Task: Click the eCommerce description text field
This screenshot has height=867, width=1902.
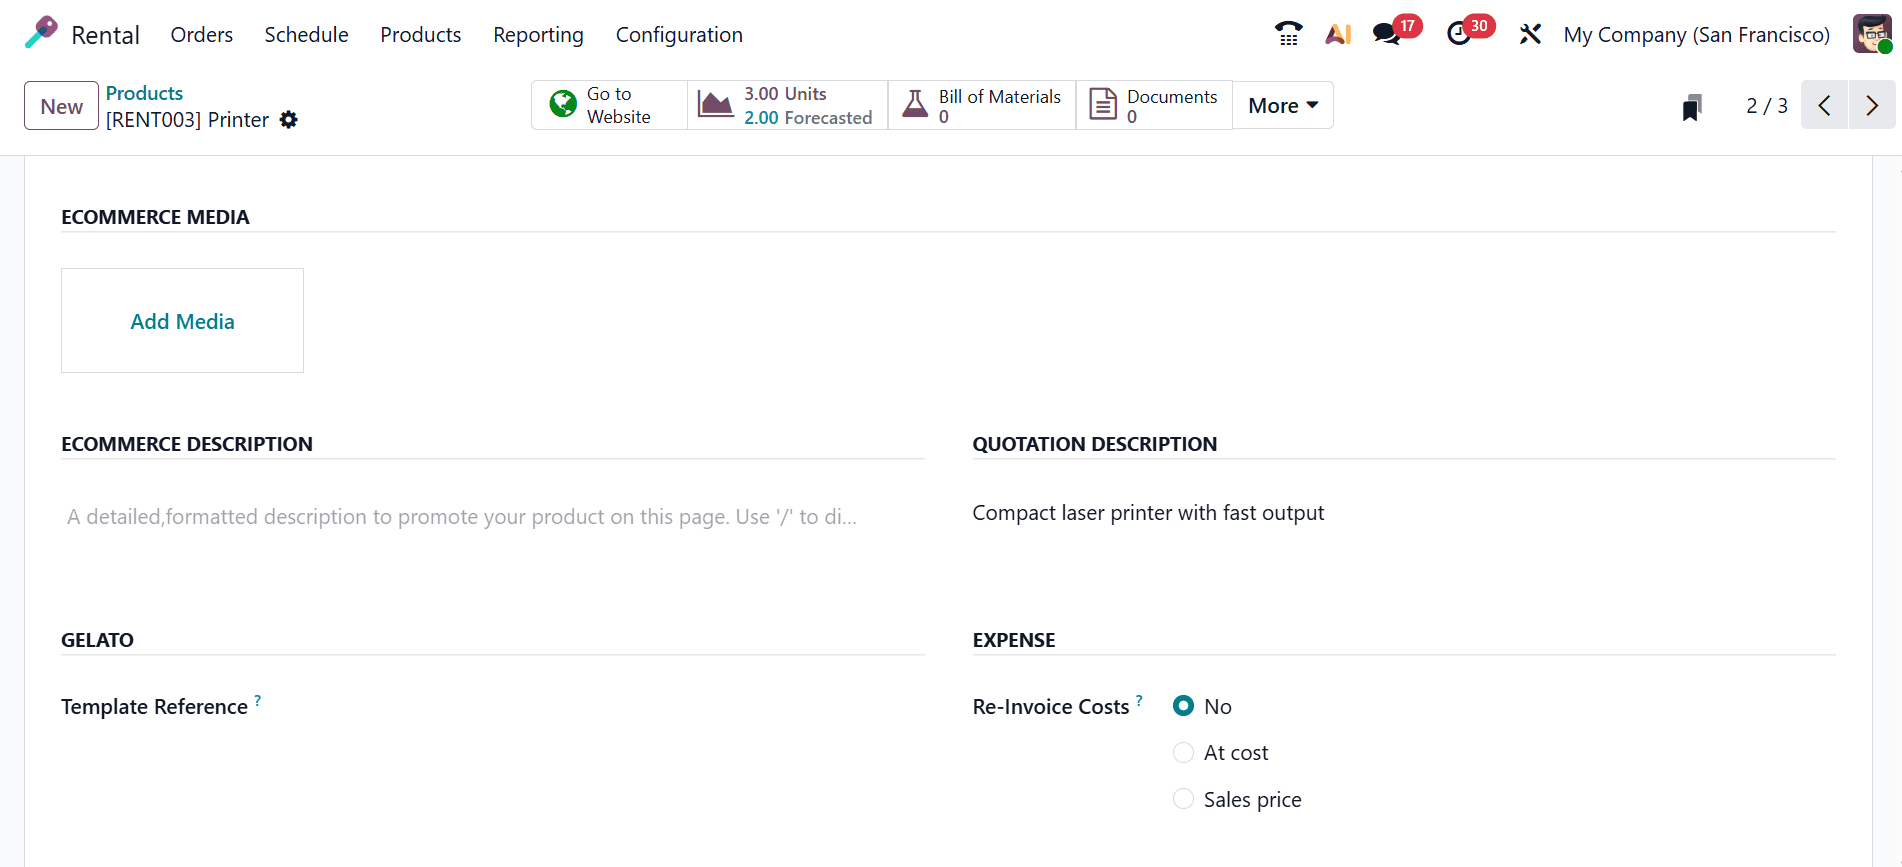Action: coord(461,517)
